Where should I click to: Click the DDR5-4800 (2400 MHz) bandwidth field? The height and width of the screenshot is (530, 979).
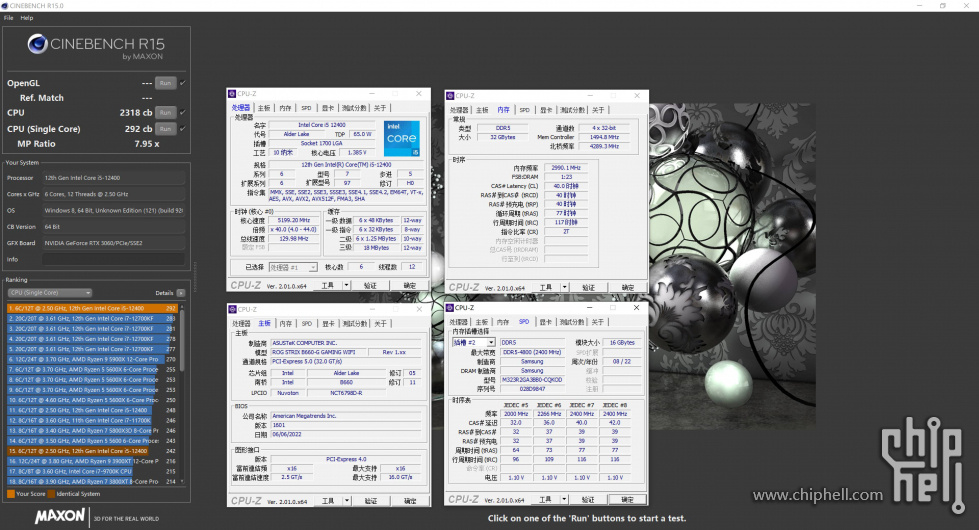coord(532,352)
